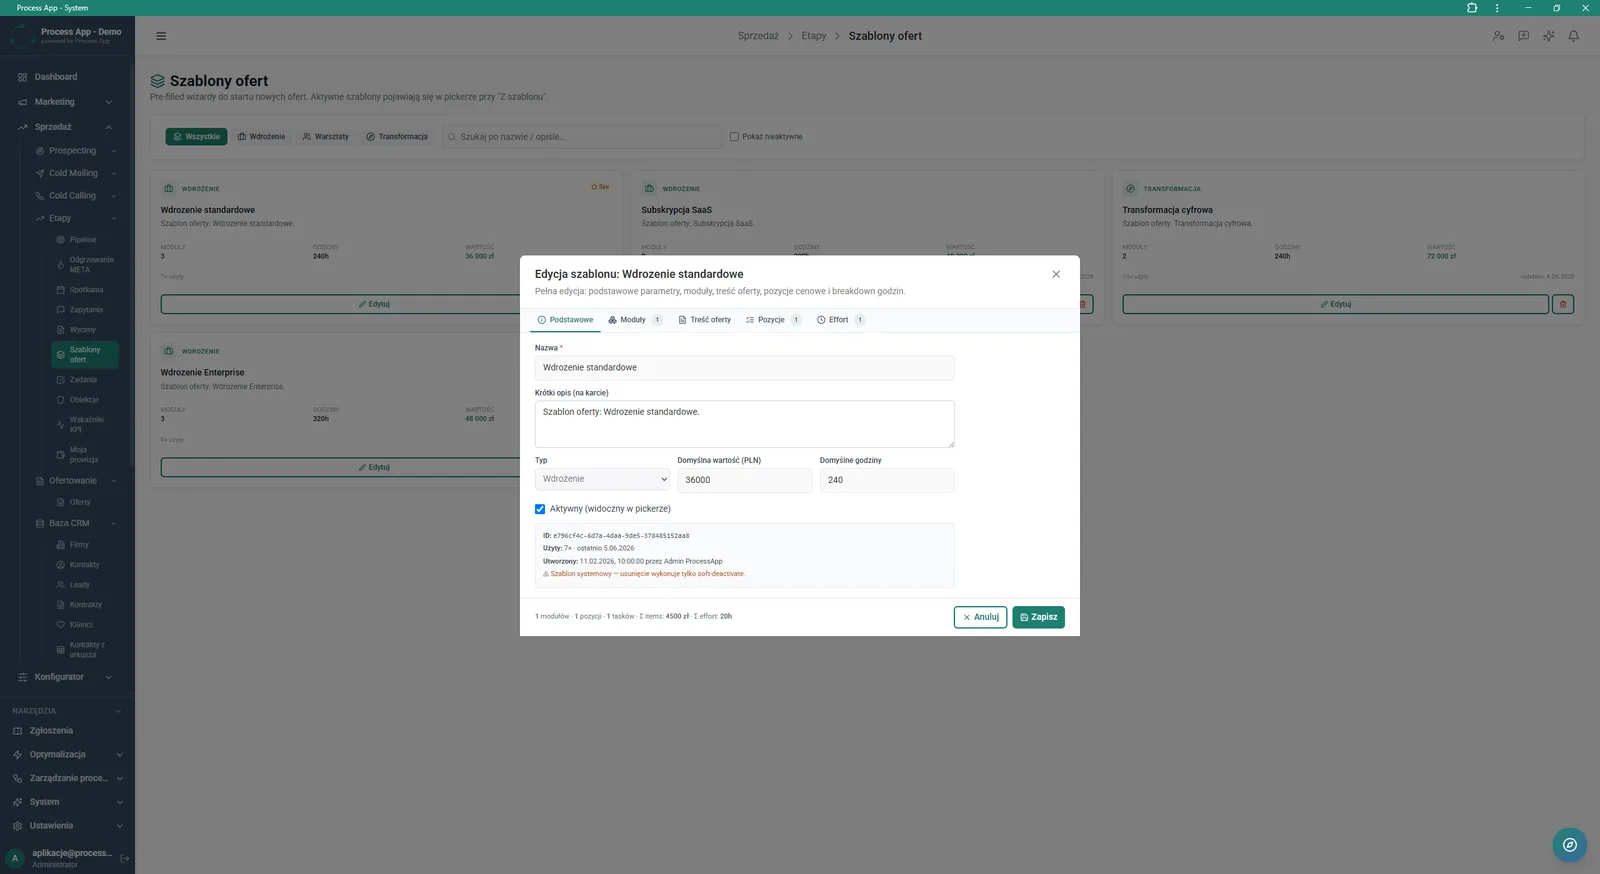Close the Edycja szablonu dialog with X

(x=1056, y=274)
